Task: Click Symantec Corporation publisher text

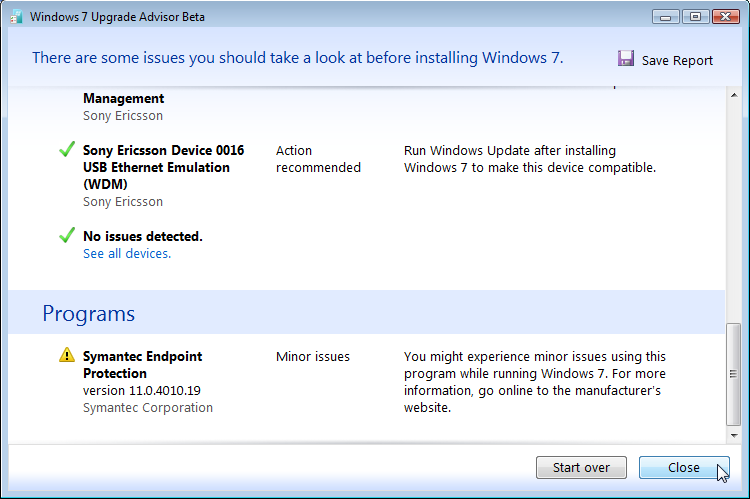Action: pyautogui.click(x=148, y=408)
